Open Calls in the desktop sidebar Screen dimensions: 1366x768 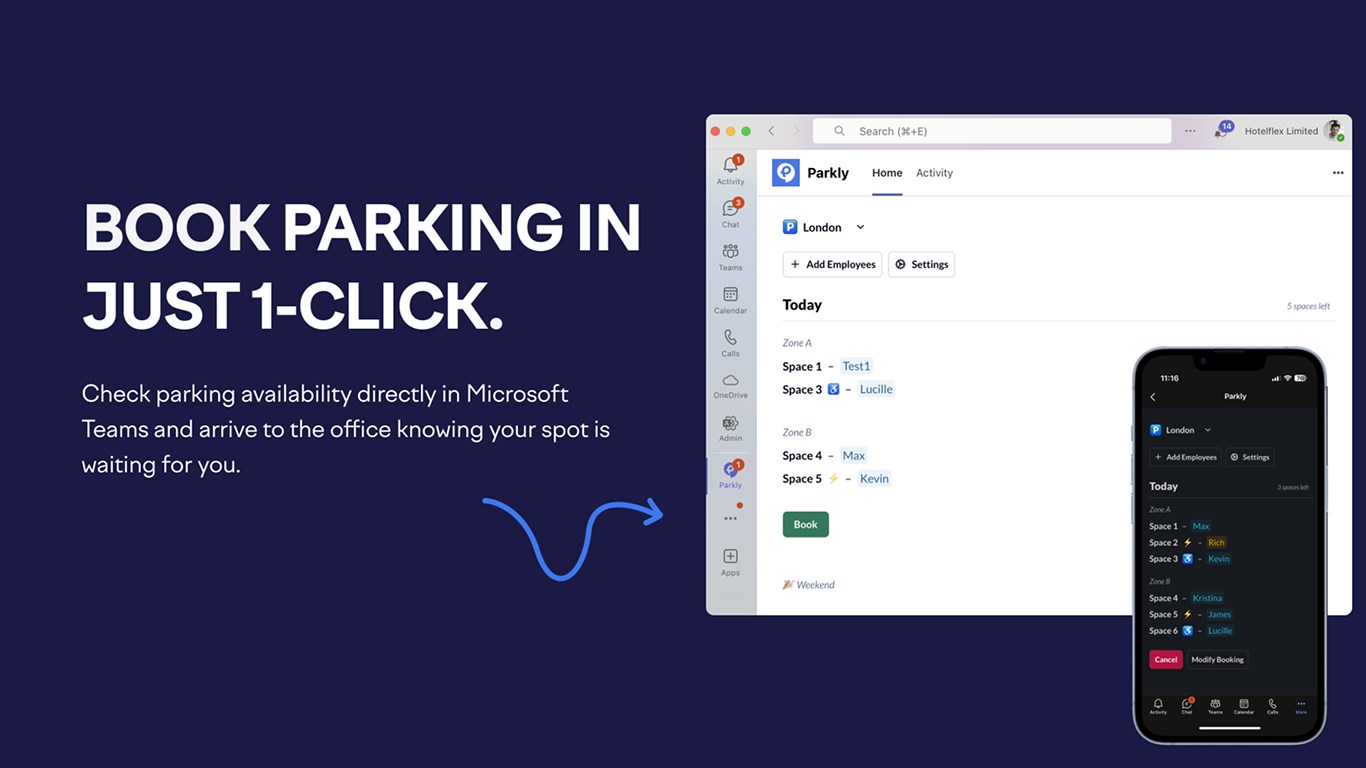point(731,343)
